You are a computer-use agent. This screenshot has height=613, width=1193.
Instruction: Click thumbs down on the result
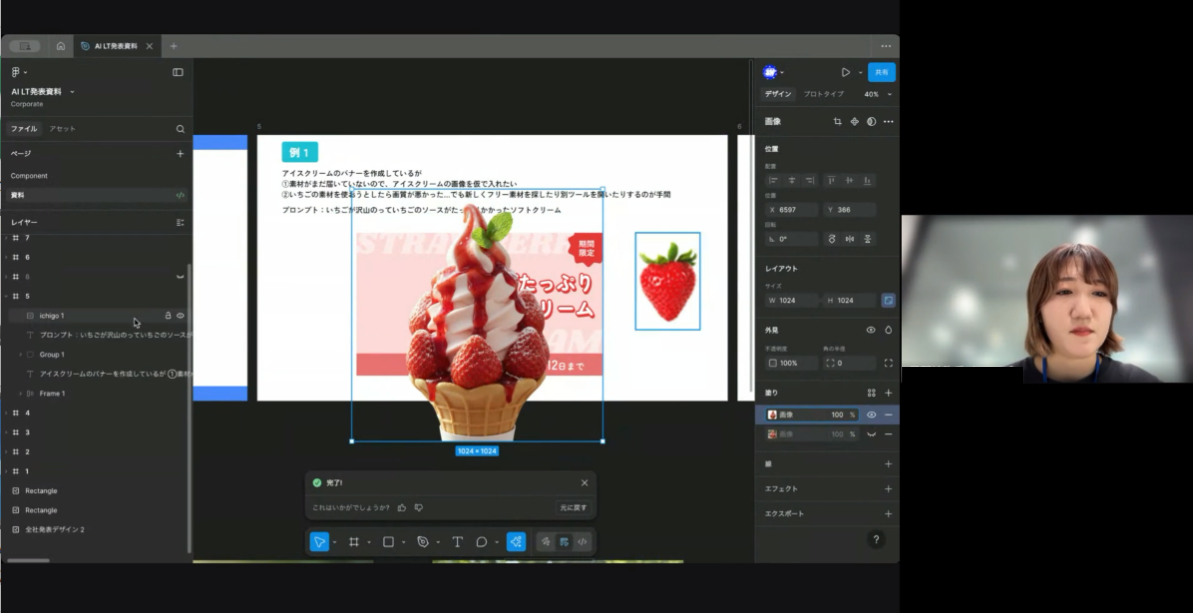click(418, 507)
